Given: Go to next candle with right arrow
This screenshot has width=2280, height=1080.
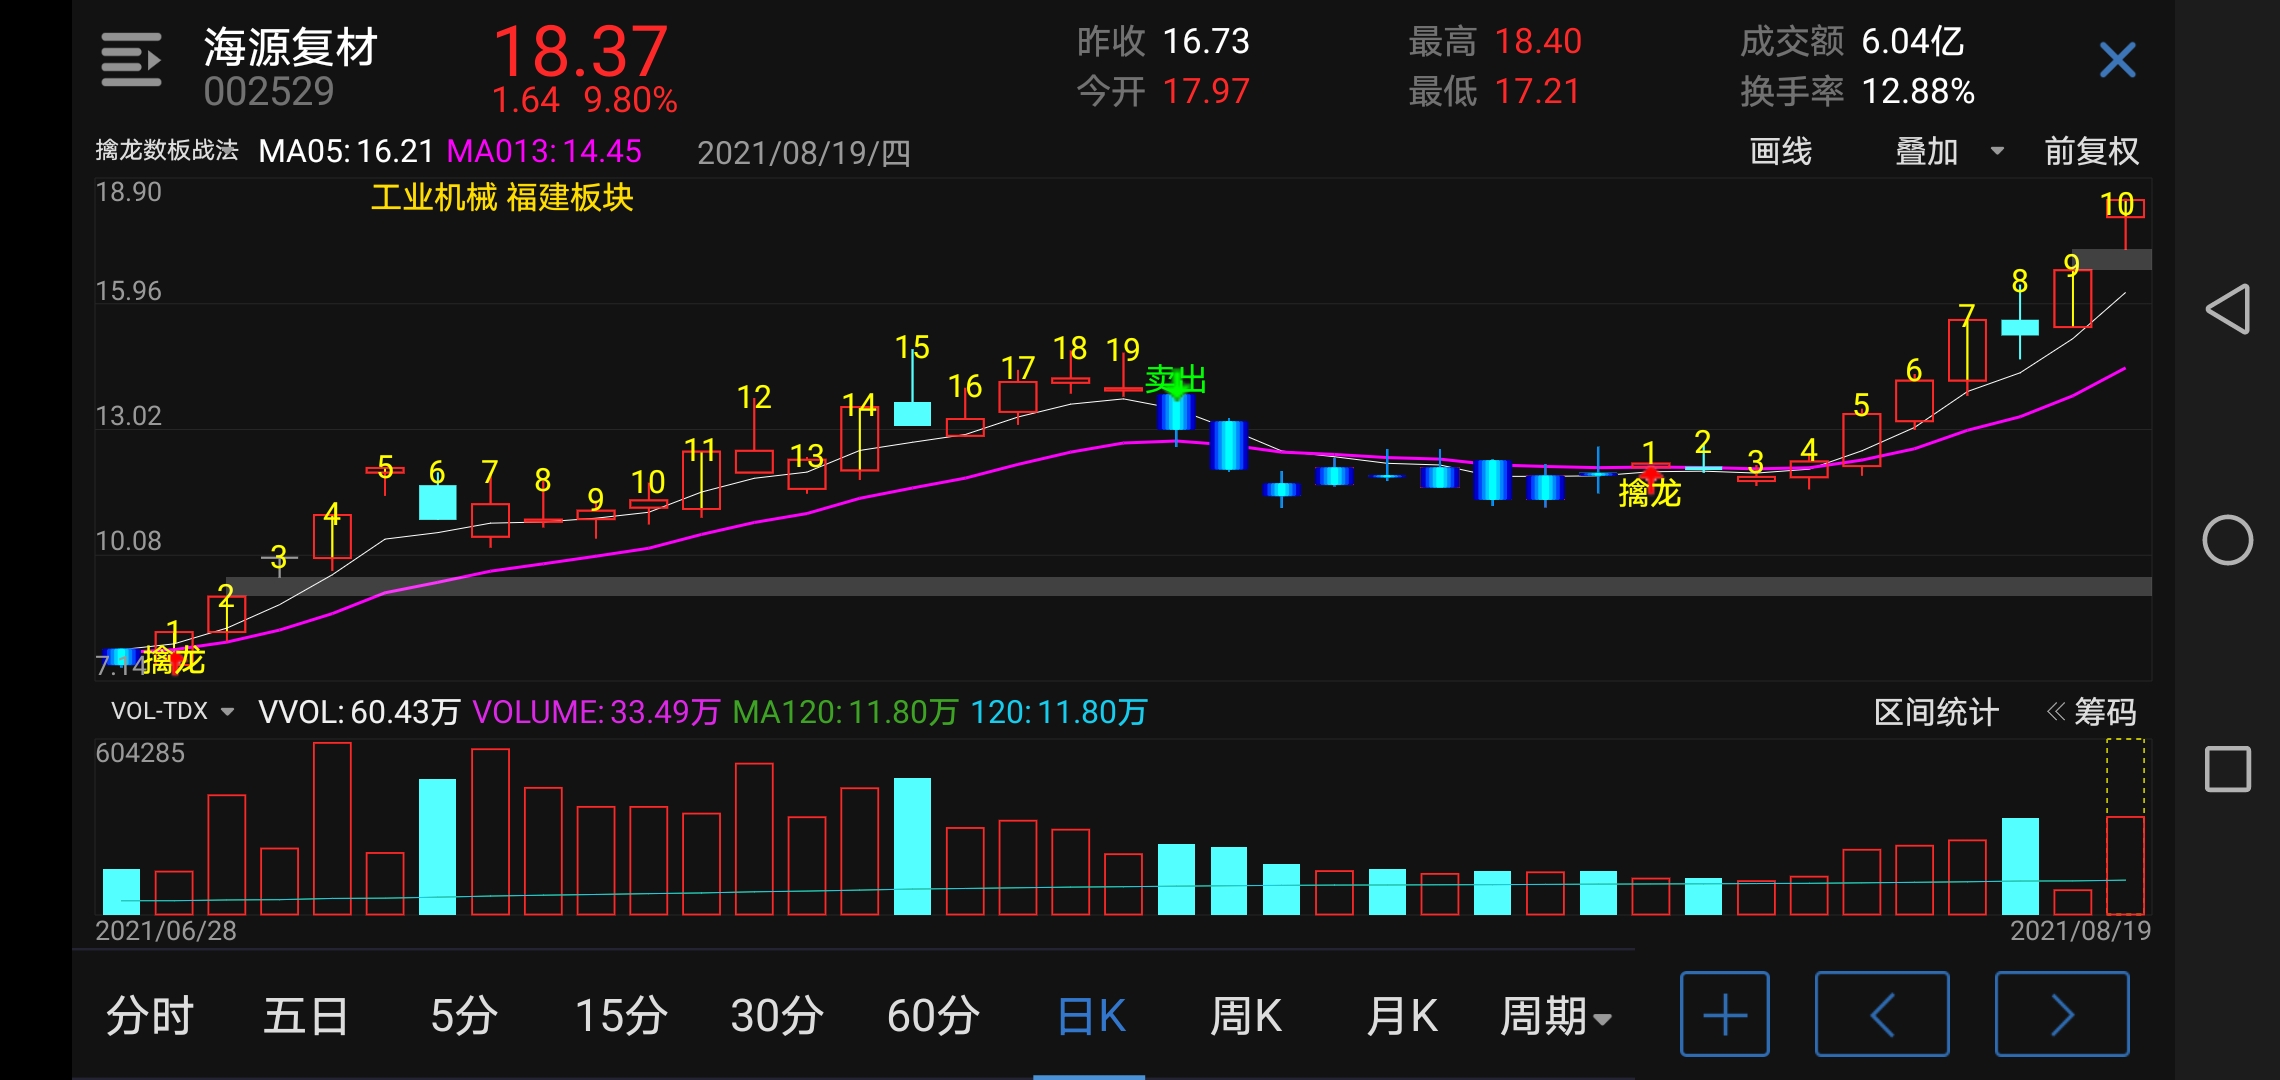Looking at the screenshot, I should [2061, 1015].
